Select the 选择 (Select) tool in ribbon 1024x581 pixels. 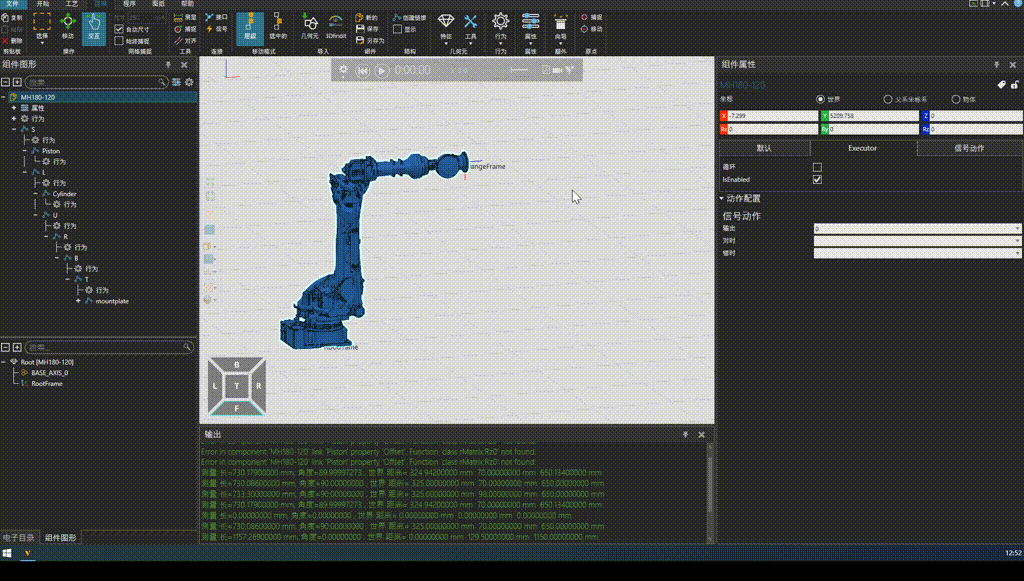[42, 26]
